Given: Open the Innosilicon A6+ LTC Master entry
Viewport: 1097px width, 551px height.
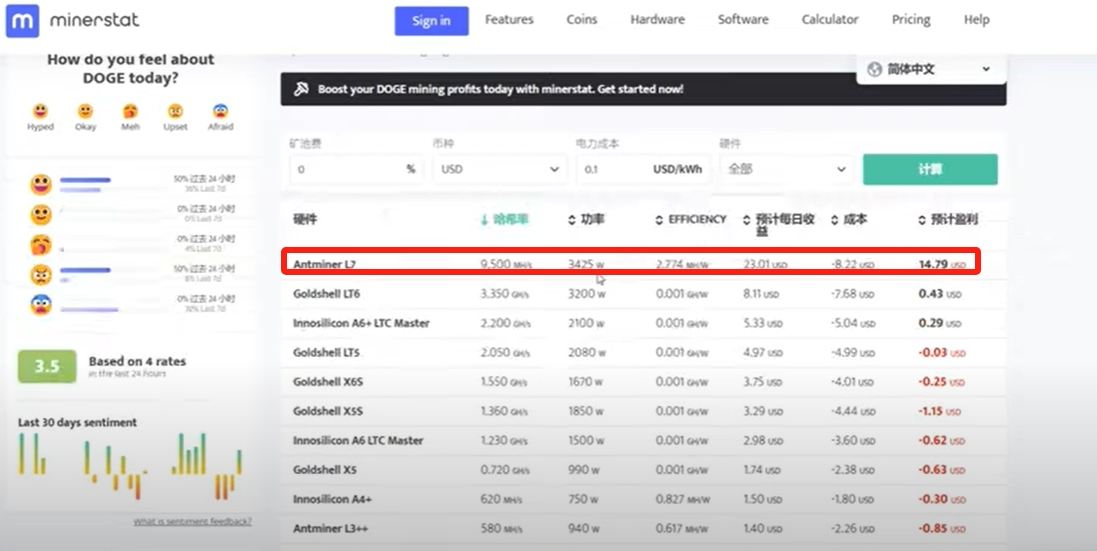Looking at the screenshot, I should point(361,323).
